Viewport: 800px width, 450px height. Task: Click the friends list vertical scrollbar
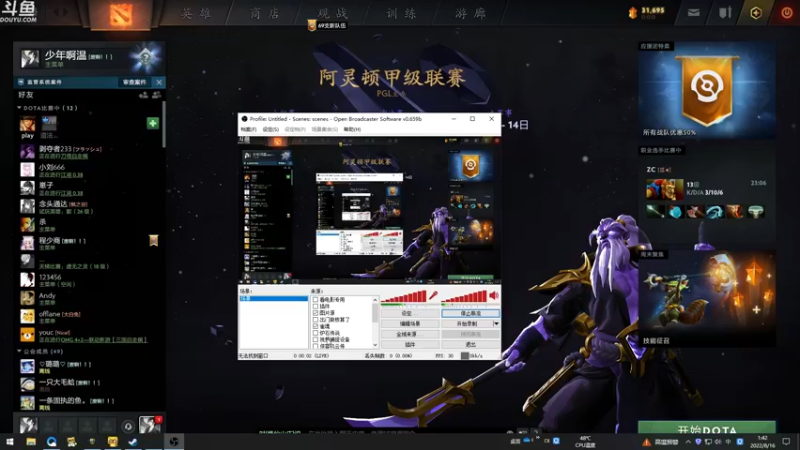tap(164, 125)
